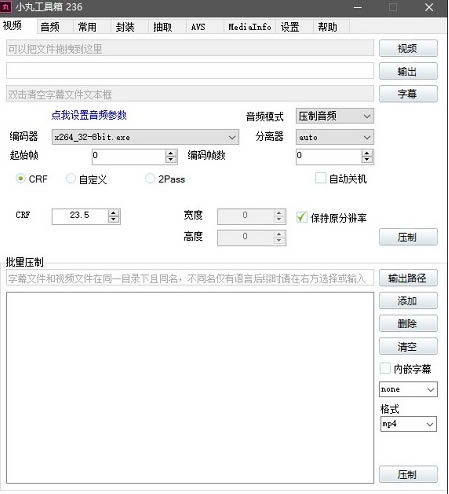Uncheck 保持原分辨率 checkbox

(301, 217)
